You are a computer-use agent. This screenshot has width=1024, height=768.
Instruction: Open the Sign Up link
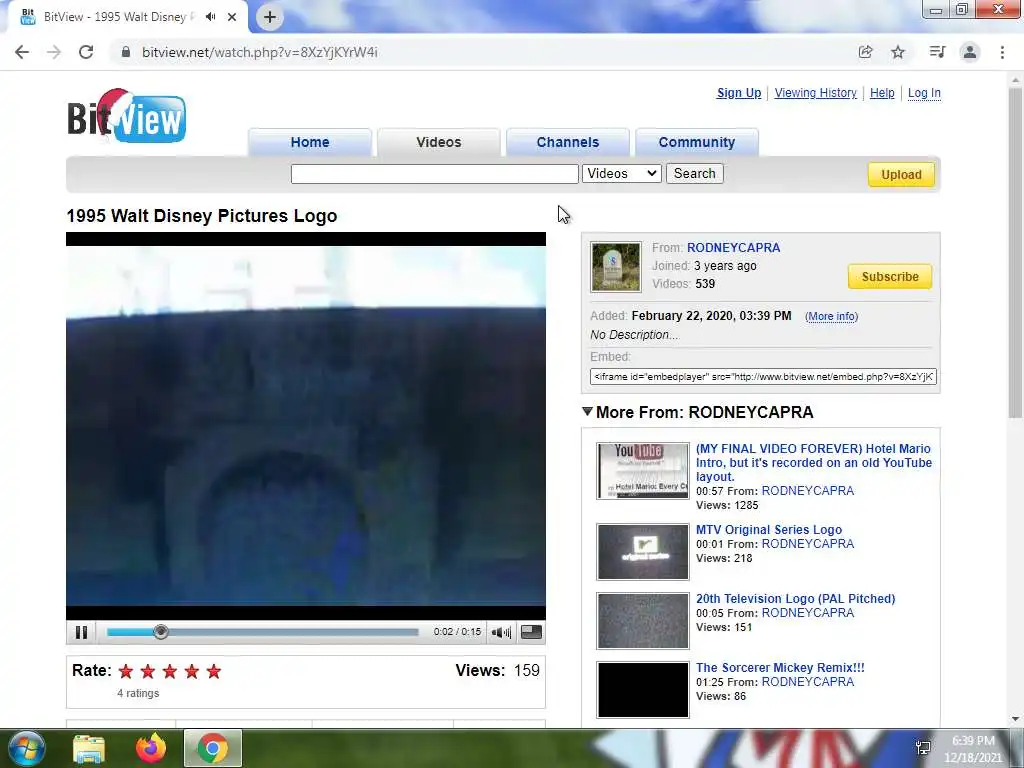point(739,93)
